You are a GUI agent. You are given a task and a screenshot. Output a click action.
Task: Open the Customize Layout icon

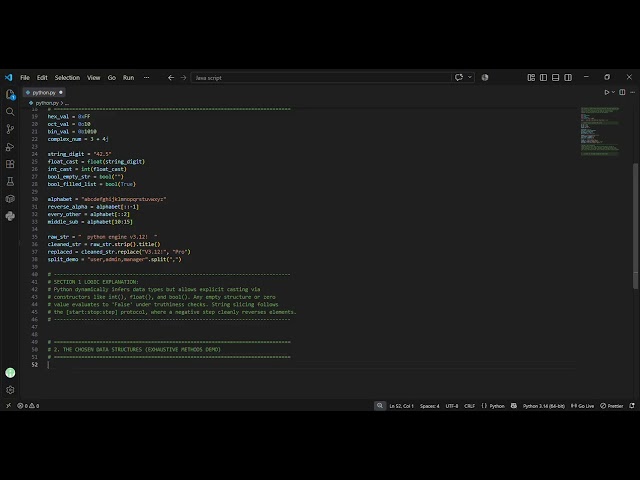pos(531,78)
